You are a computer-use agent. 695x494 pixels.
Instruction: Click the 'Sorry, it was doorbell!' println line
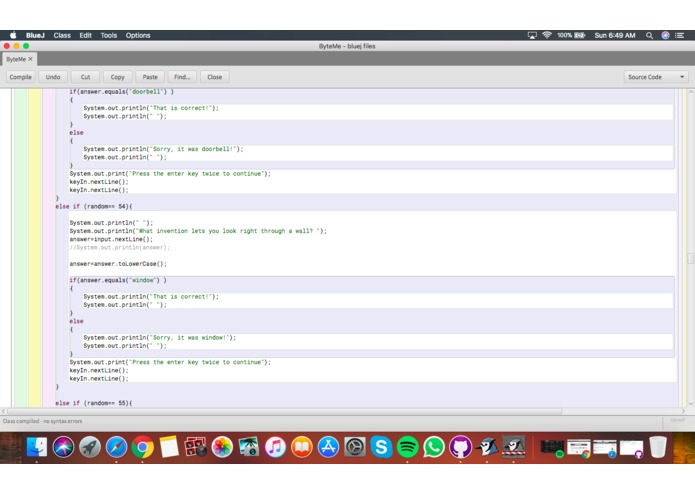[163, 149]
